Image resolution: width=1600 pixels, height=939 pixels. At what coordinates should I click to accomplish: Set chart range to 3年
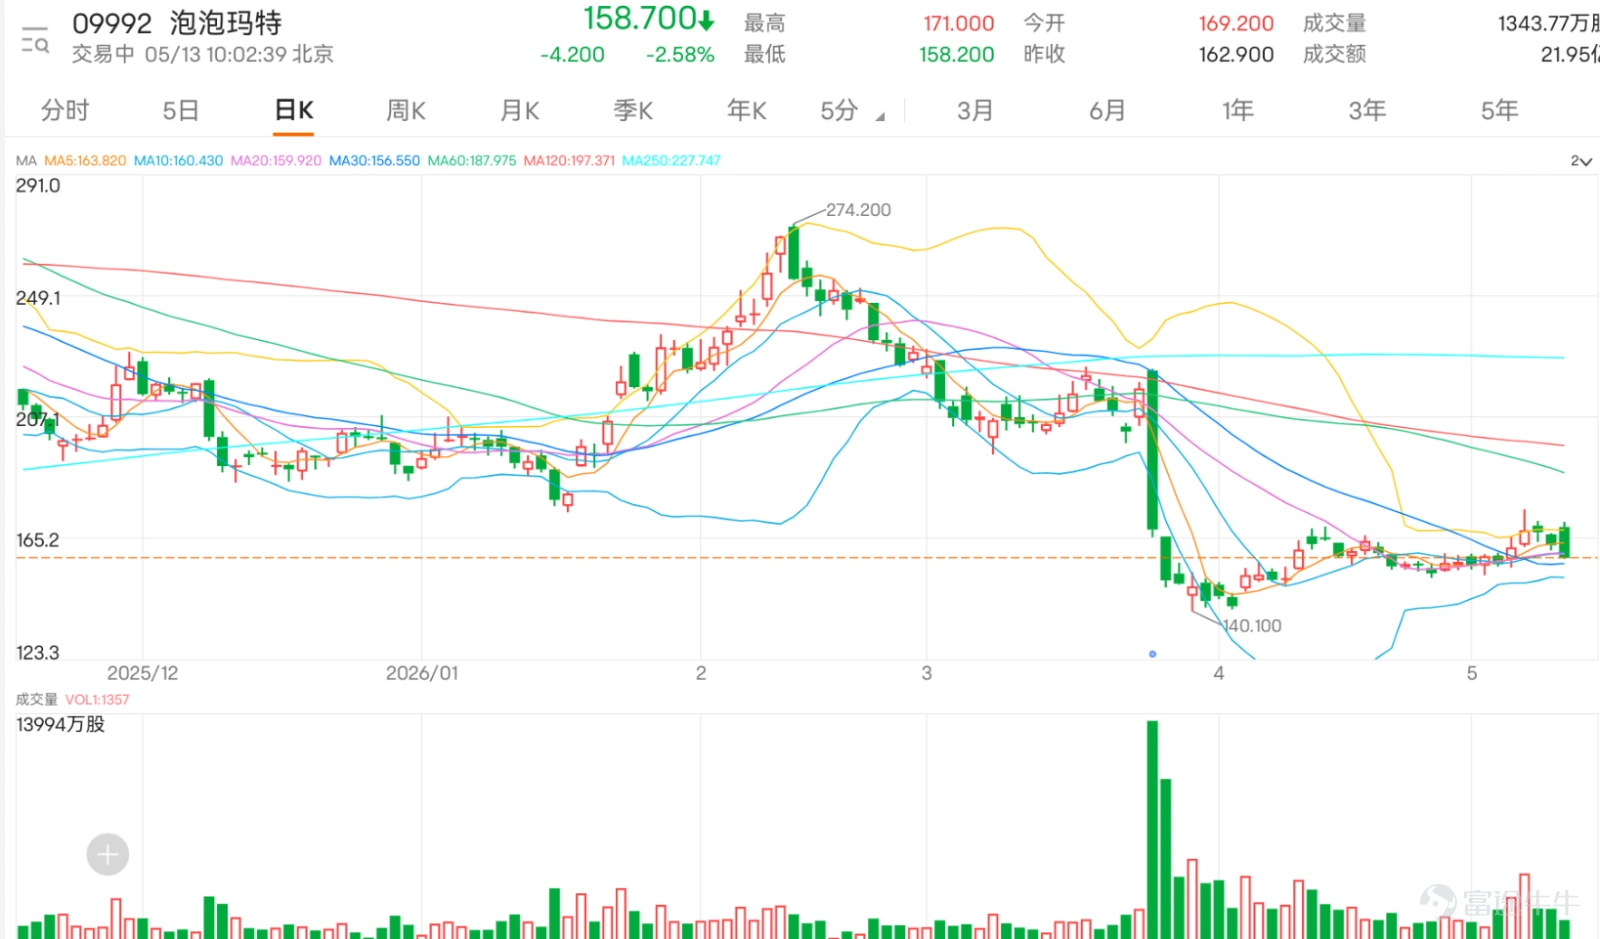pyautogui.click(x=1367, y=110)
